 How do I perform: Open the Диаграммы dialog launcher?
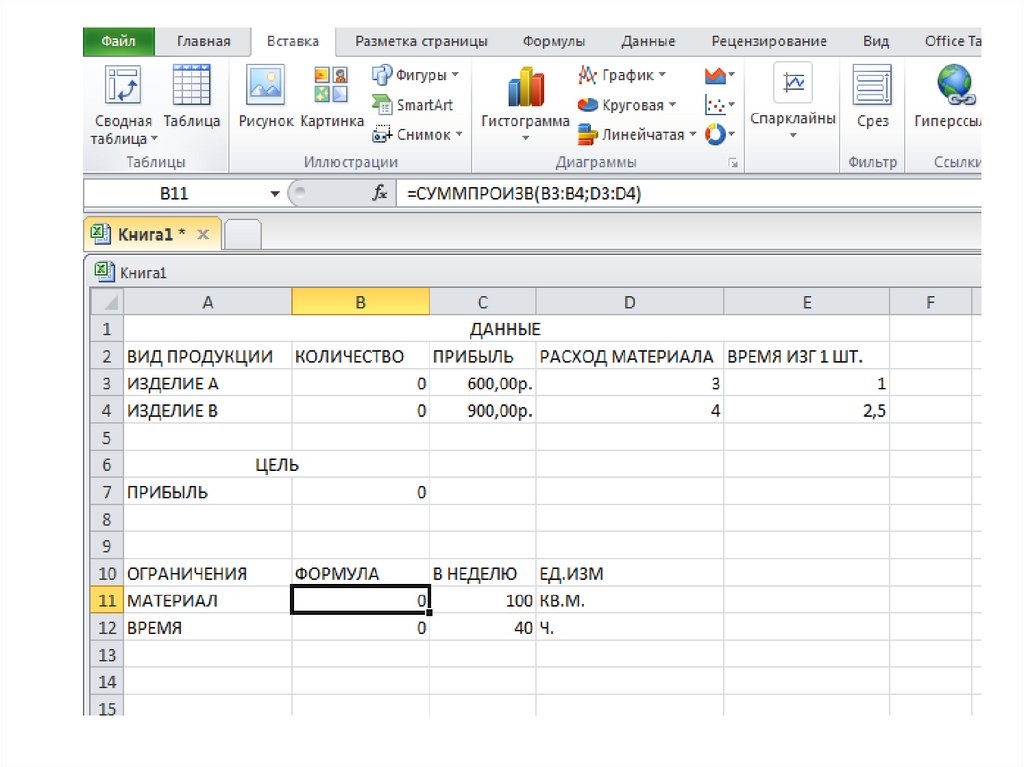733,163
